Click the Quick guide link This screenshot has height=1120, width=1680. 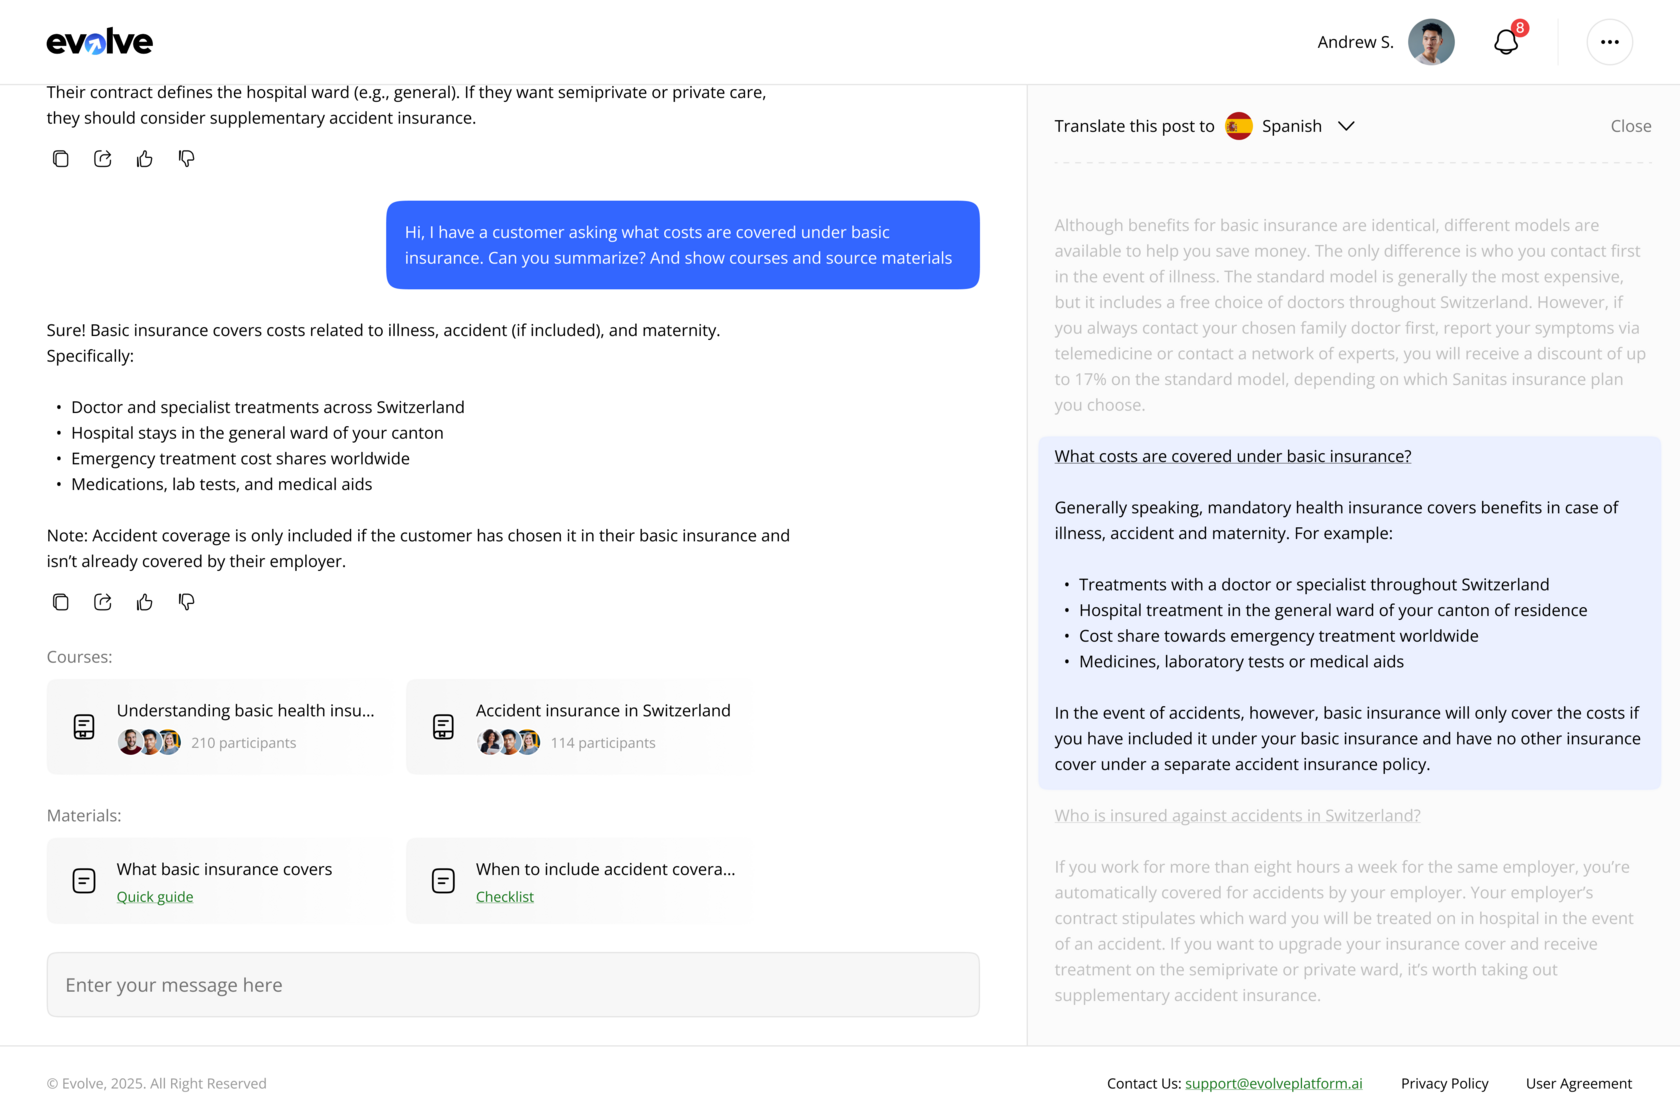(x=155, y=896)
